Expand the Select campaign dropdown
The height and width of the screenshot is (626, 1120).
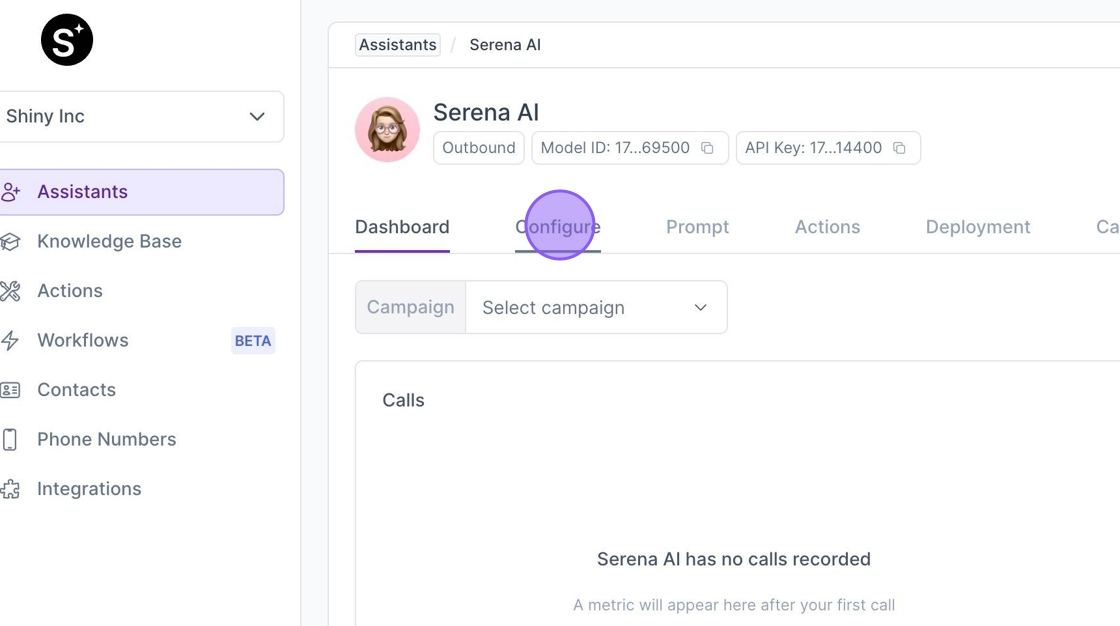click(596, 307)
